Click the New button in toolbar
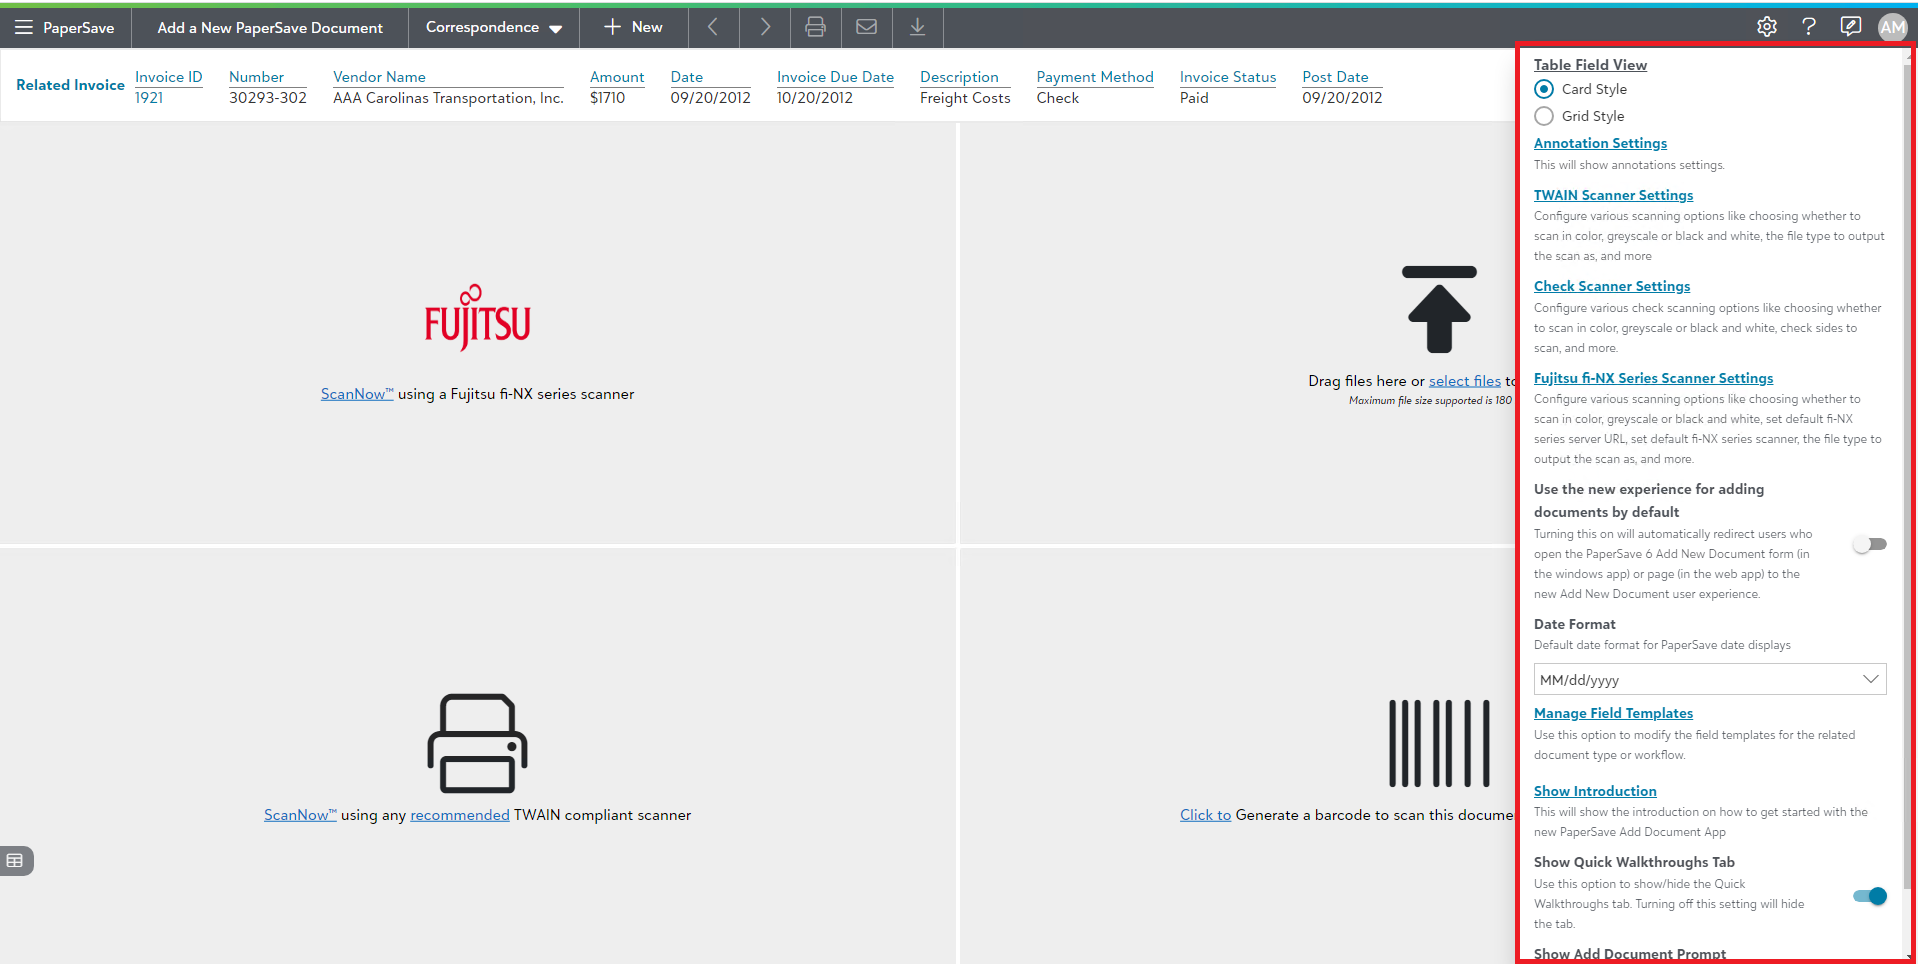The width and height of the screenshot is (1918, 964). point(633,27)
